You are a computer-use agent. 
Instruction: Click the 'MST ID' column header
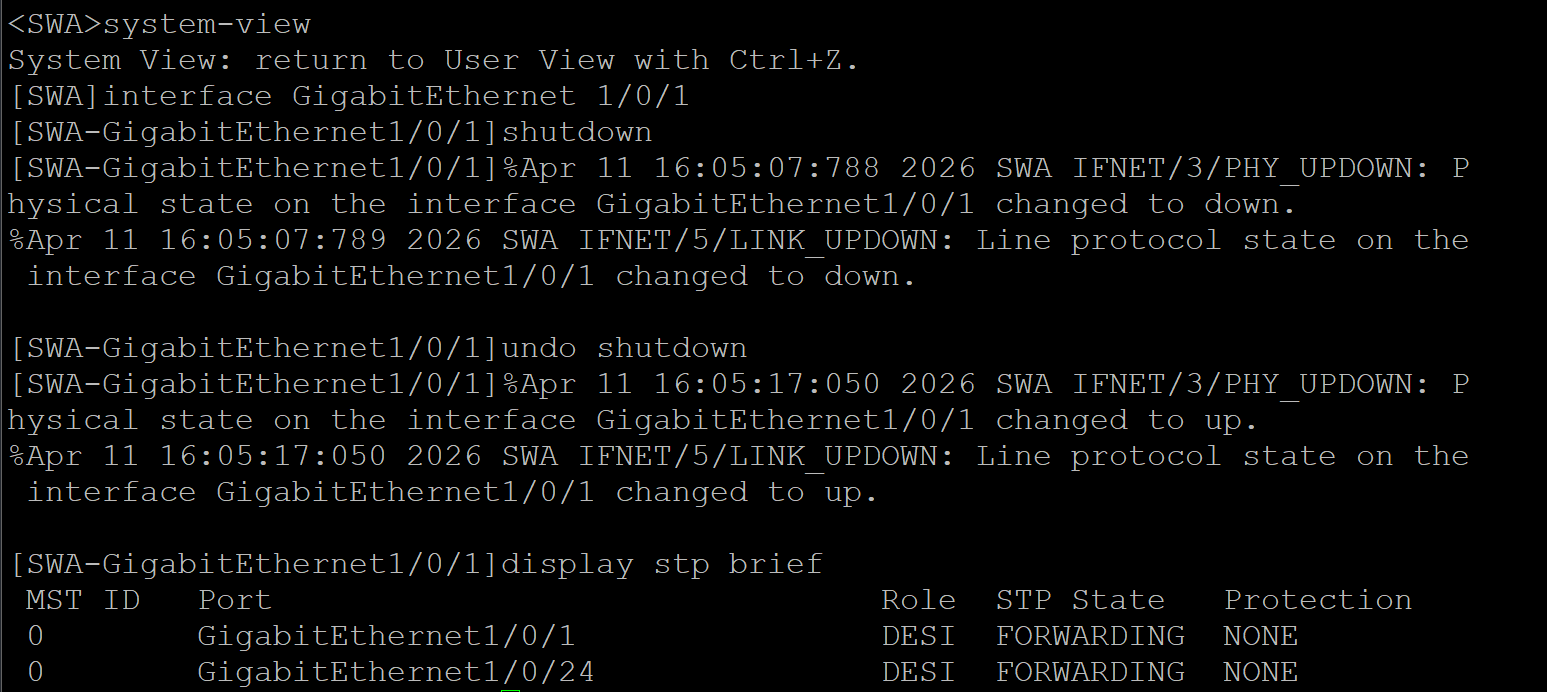click(83, 600)
